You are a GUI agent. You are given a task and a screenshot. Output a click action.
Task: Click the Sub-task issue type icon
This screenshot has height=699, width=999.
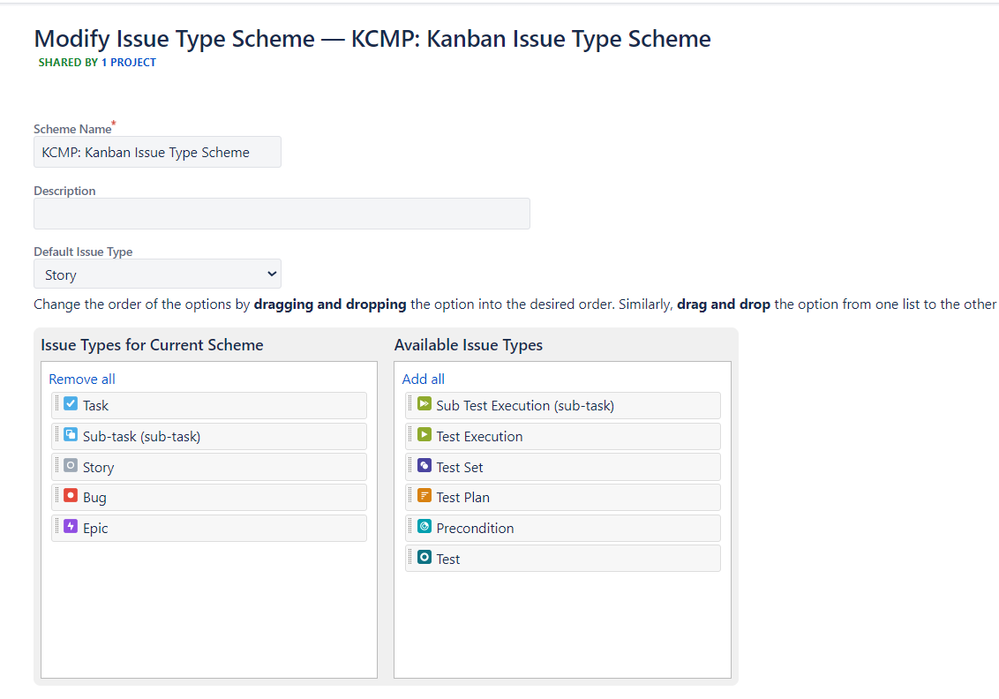(x=69, y=435)
